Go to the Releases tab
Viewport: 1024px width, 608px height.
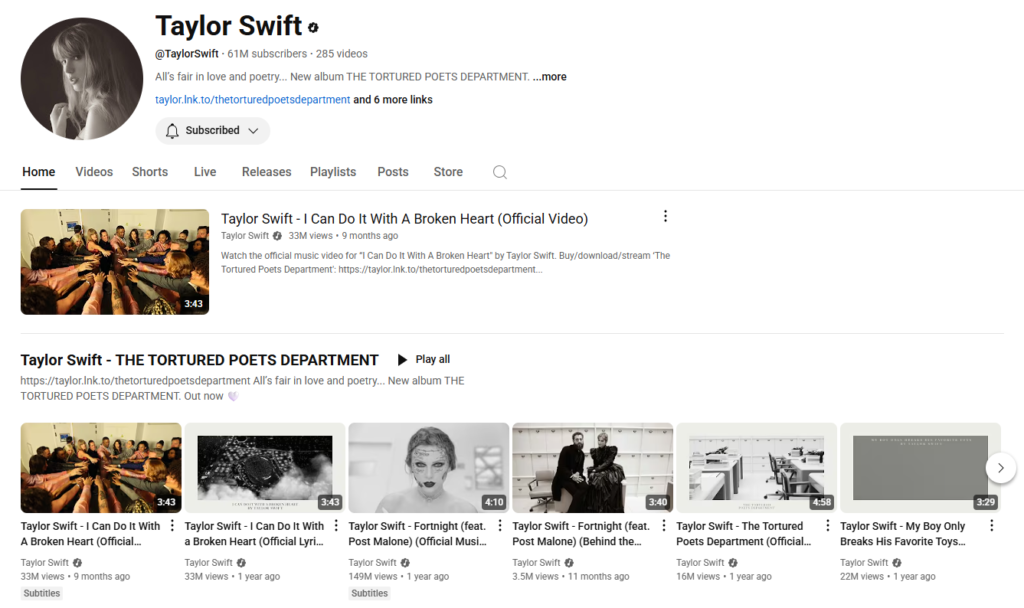tap(266, 172)
